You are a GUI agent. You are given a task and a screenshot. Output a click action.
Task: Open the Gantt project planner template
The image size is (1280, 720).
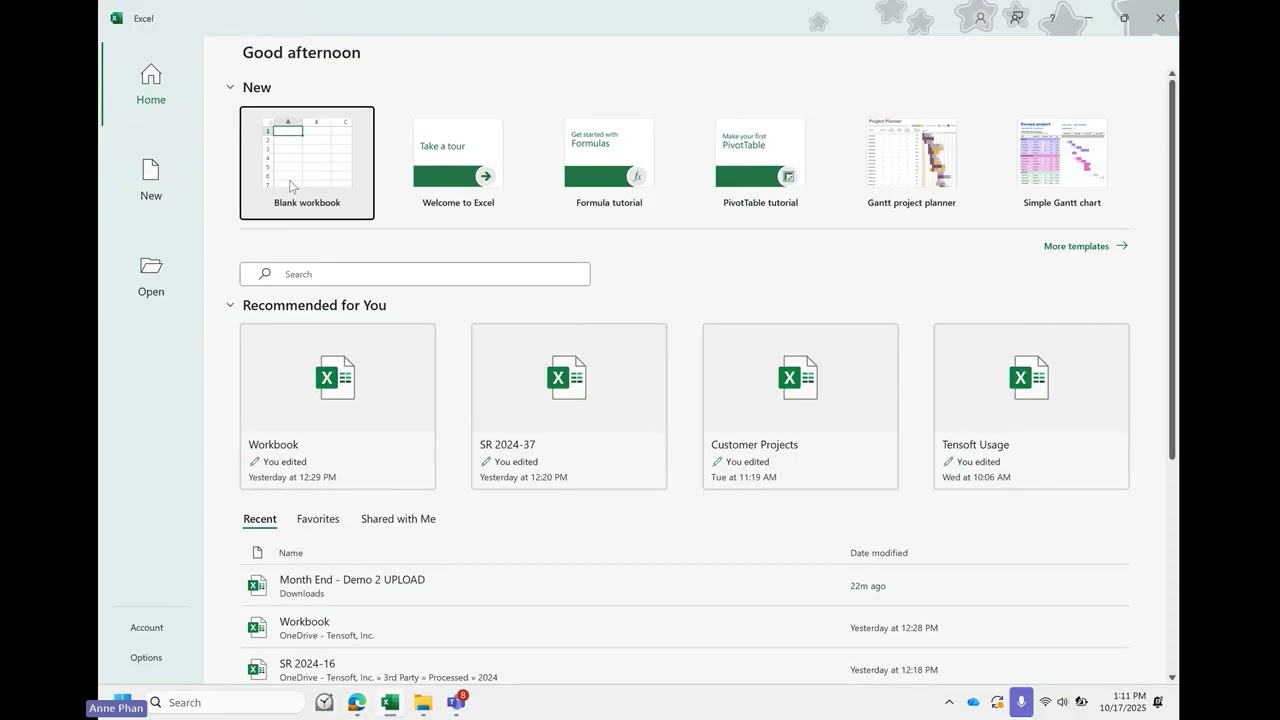[912, 163]
